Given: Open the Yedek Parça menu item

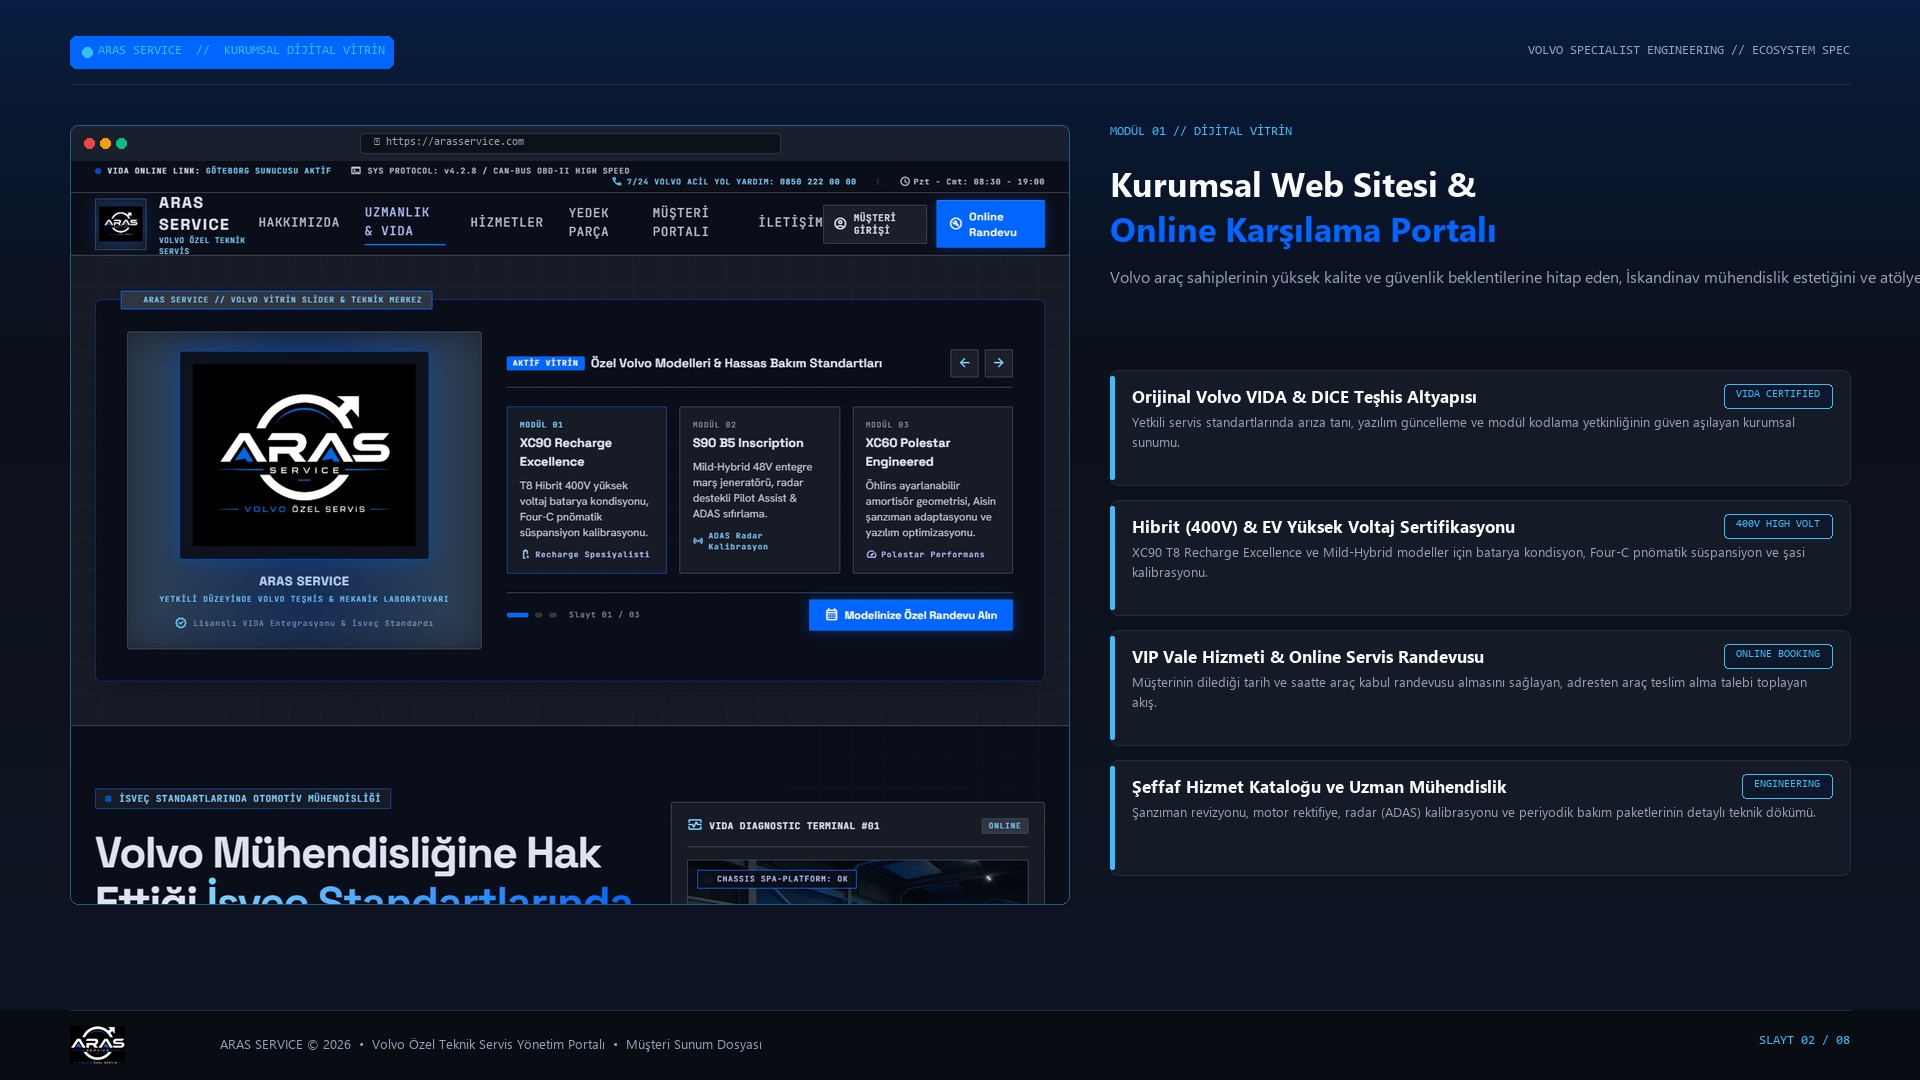Looking at the screenshot, I should [x=589, y=222].
